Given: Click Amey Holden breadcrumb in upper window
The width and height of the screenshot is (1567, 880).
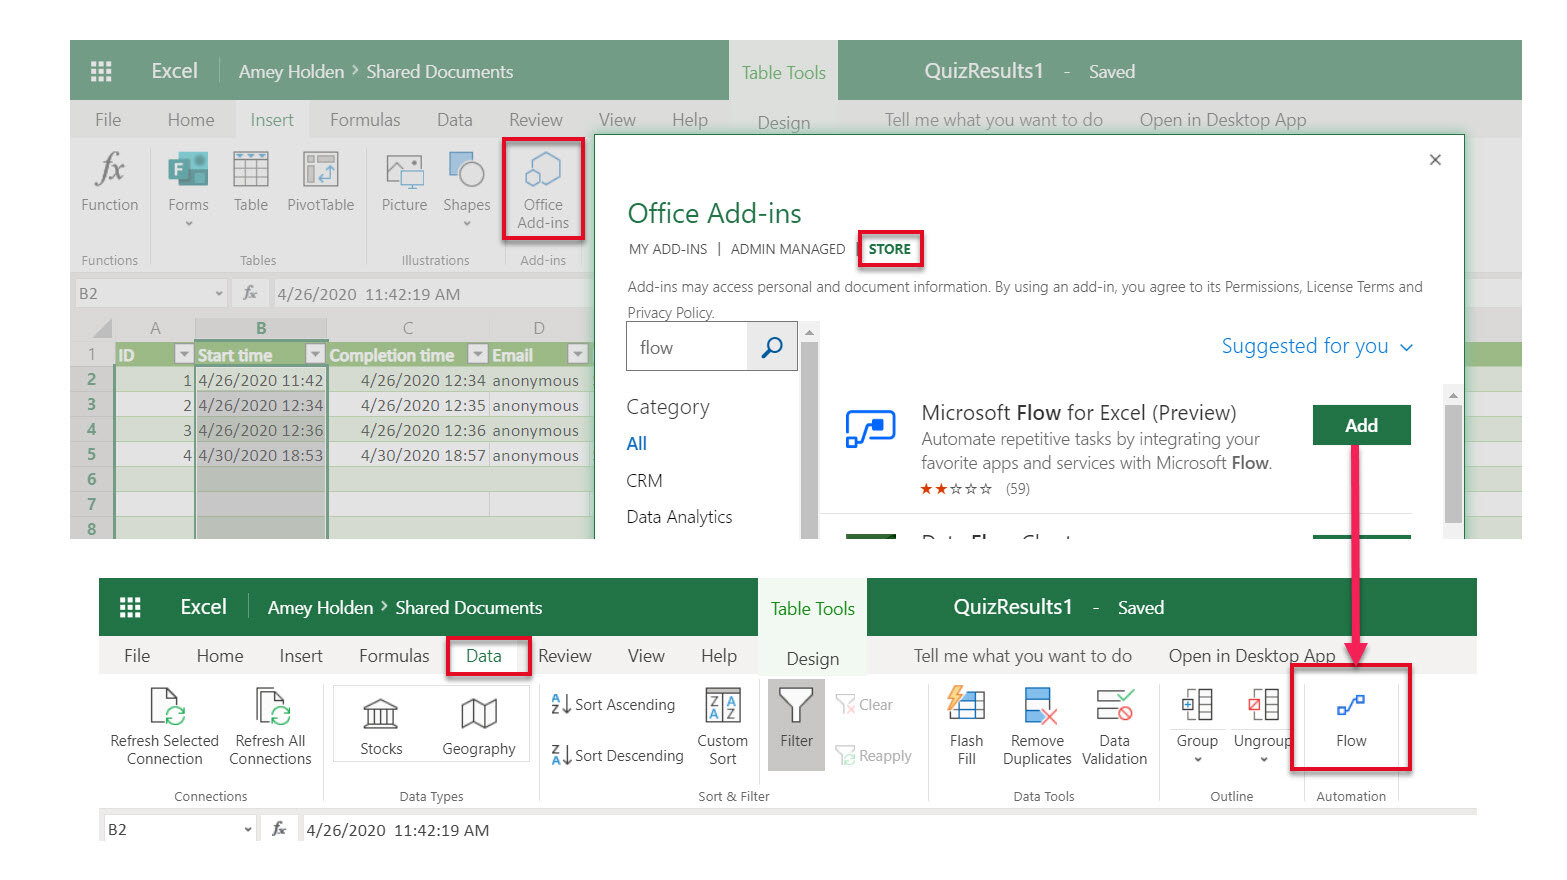Looking at the screenshot, I should point(291,71).
